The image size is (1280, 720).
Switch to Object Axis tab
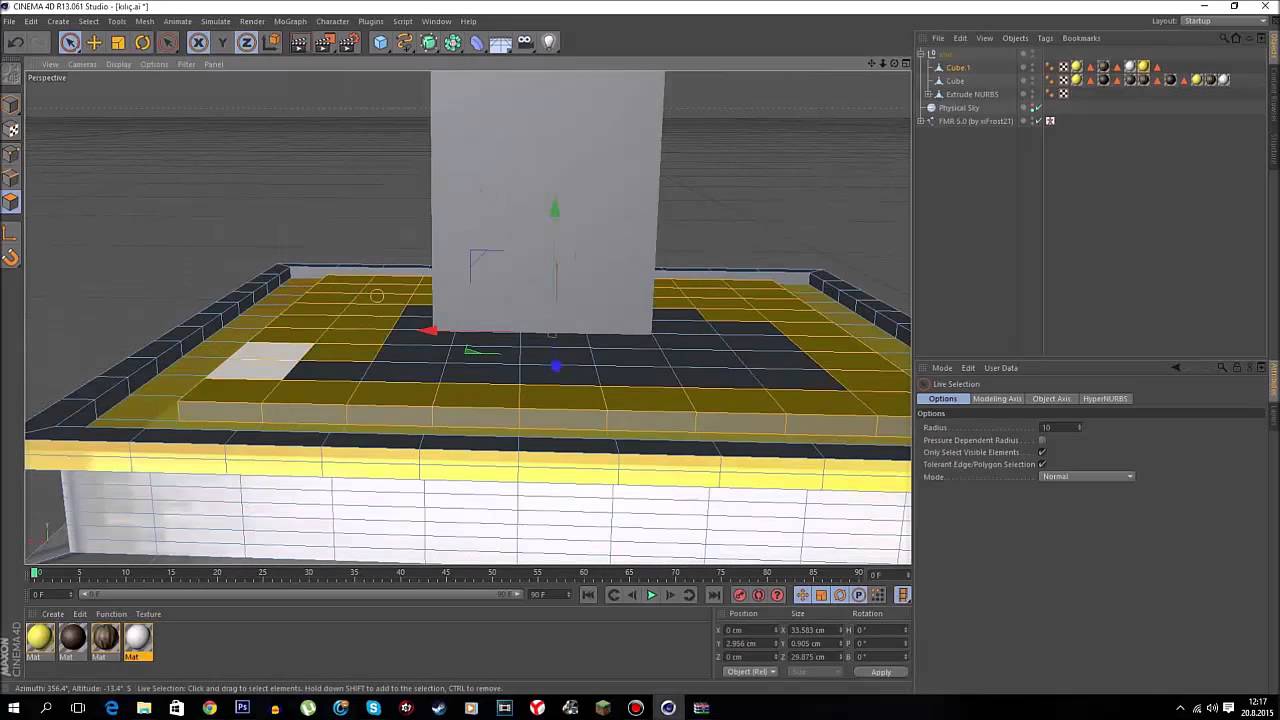tap(1051, 398)
